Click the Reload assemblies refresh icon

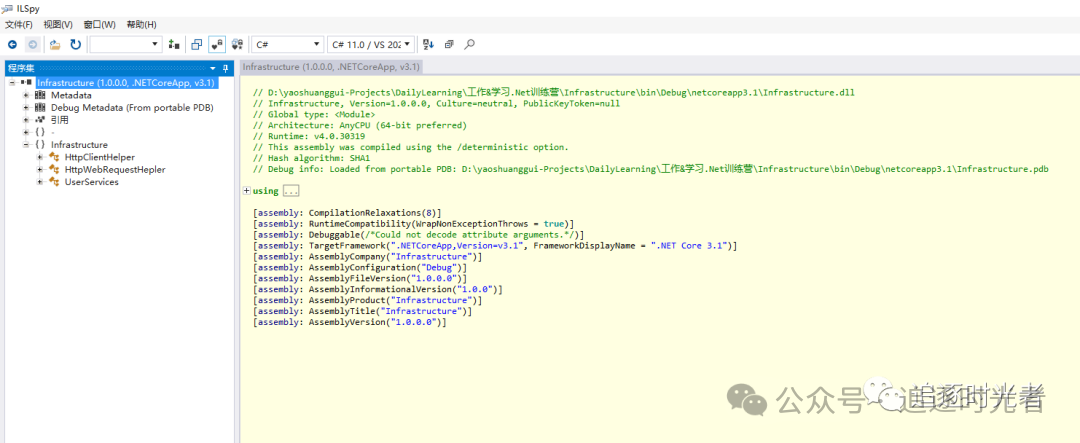pos(75,44)
